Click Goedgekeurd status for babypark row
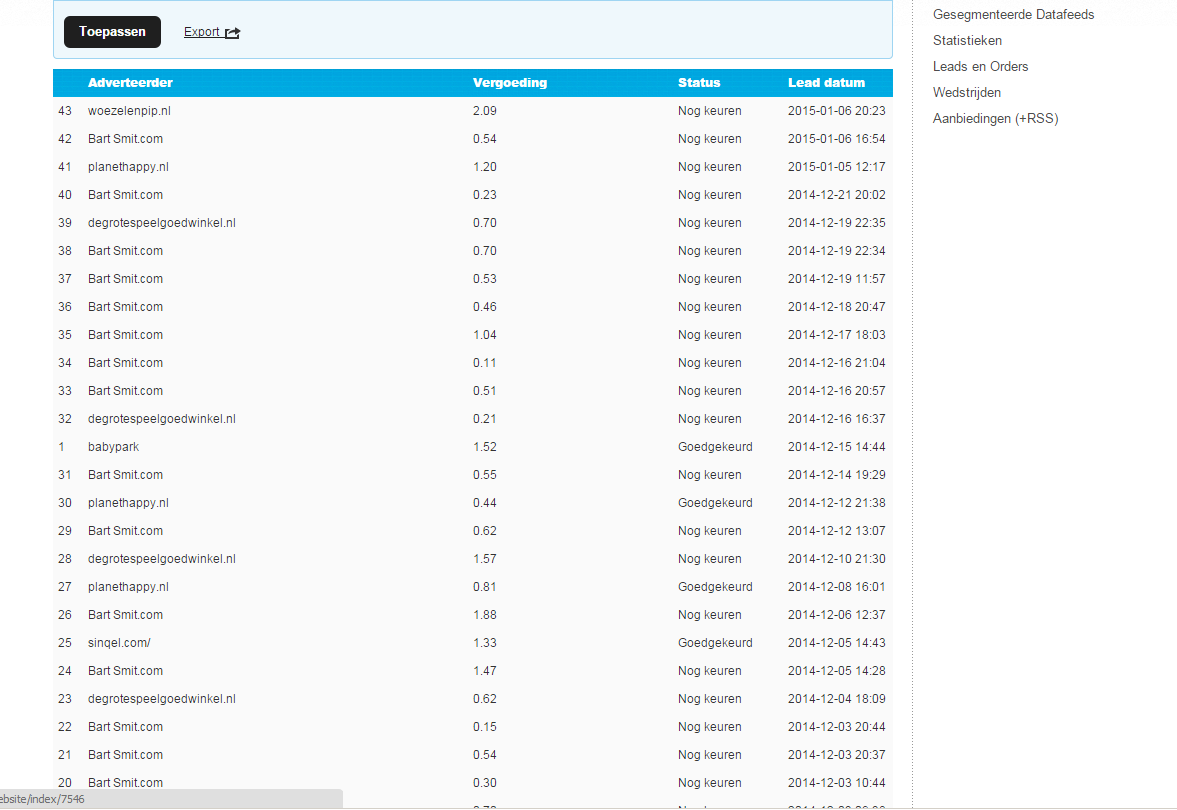 (x=715, y=447)
